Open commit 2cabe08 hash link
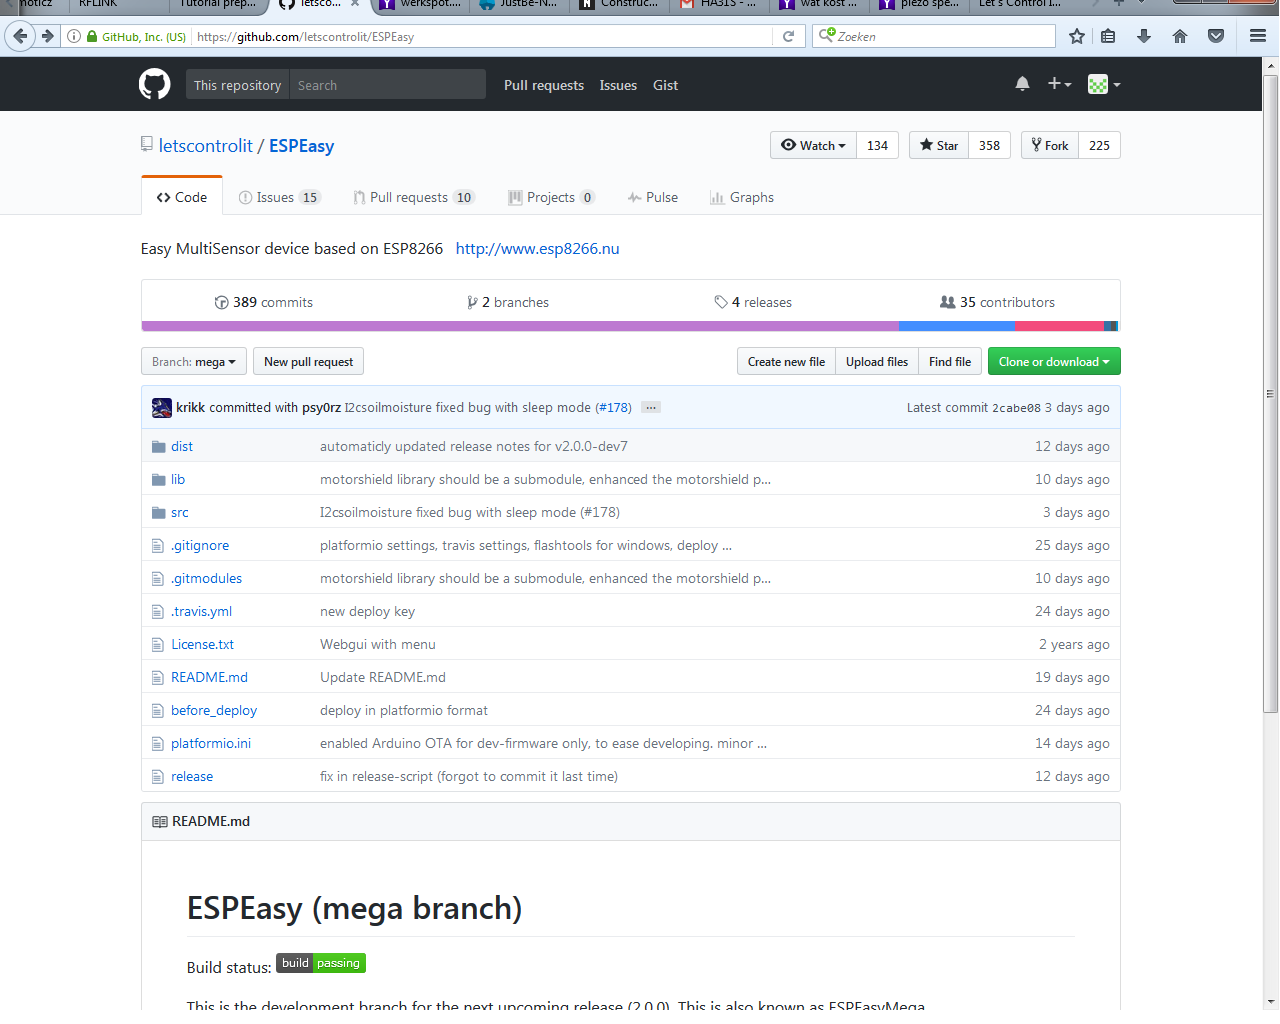This screenshot has height=1024, width=1280. tap(1016, 407)
